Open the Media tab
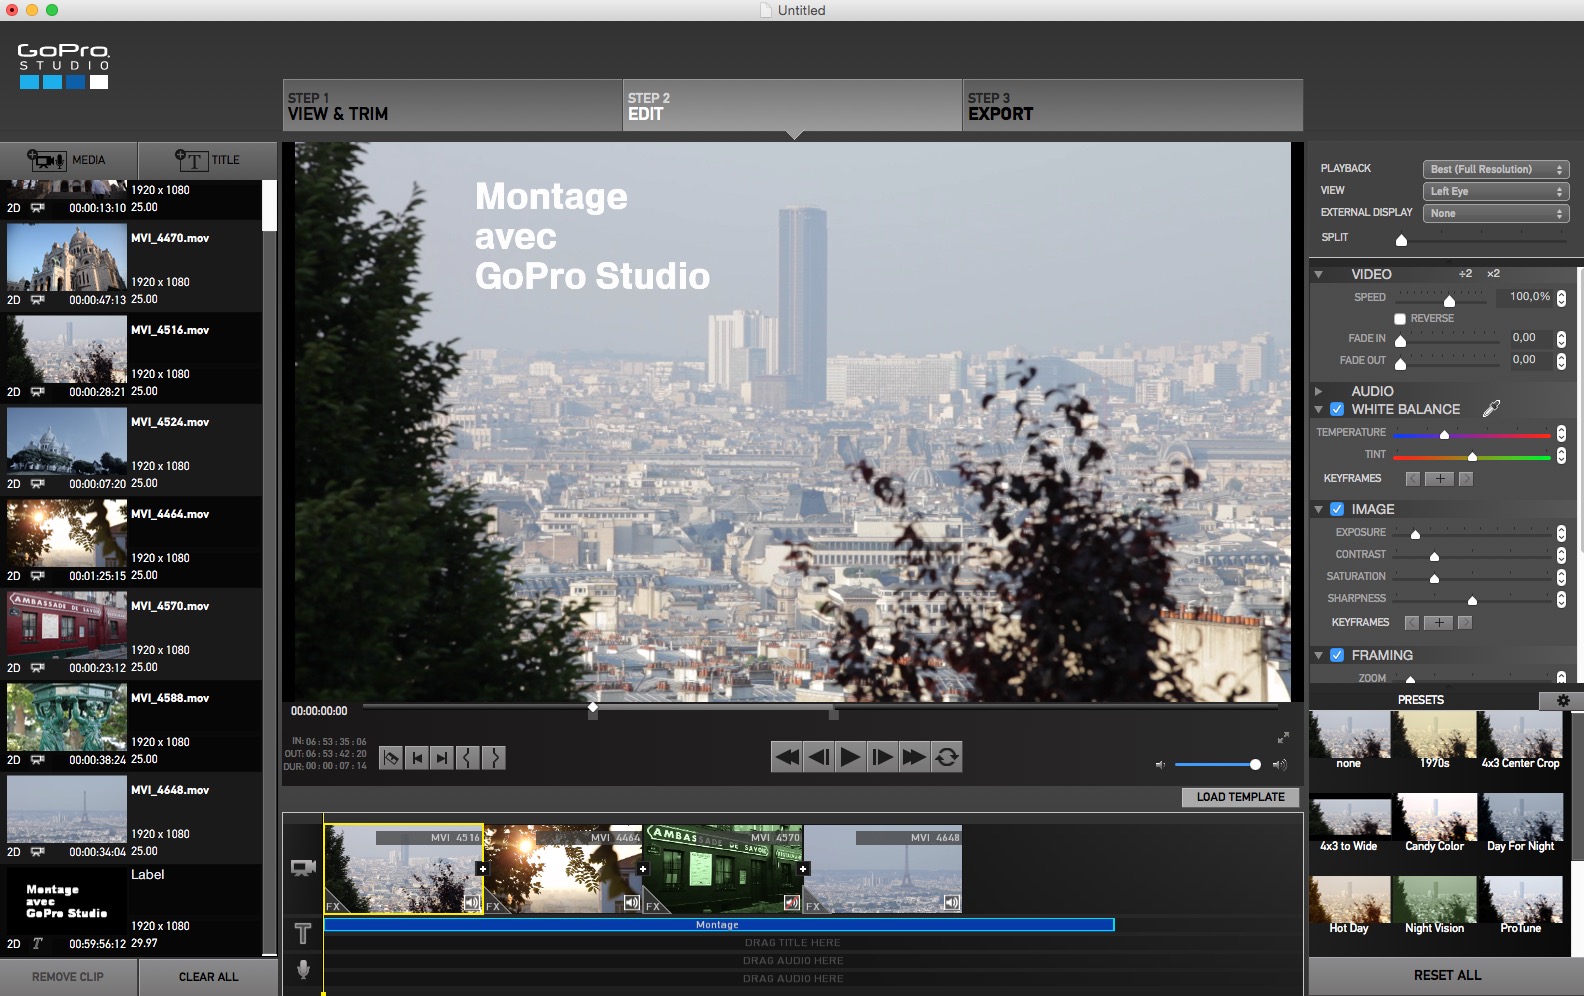Viewport: 1584px width, 996px height. click(x=68, y=160)
